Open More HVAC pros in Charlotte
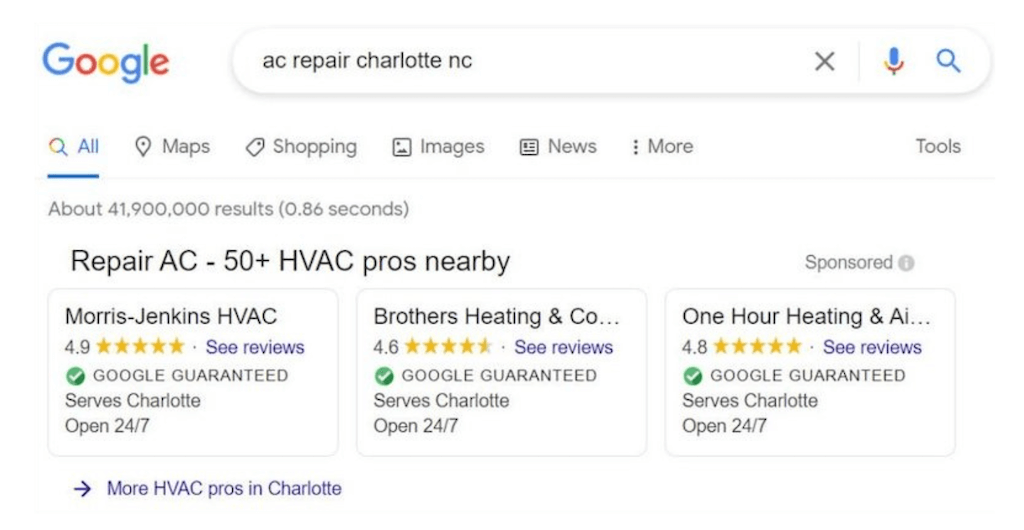The height and width of the screenshot is (530, 1024). click(x=223, y=489)
